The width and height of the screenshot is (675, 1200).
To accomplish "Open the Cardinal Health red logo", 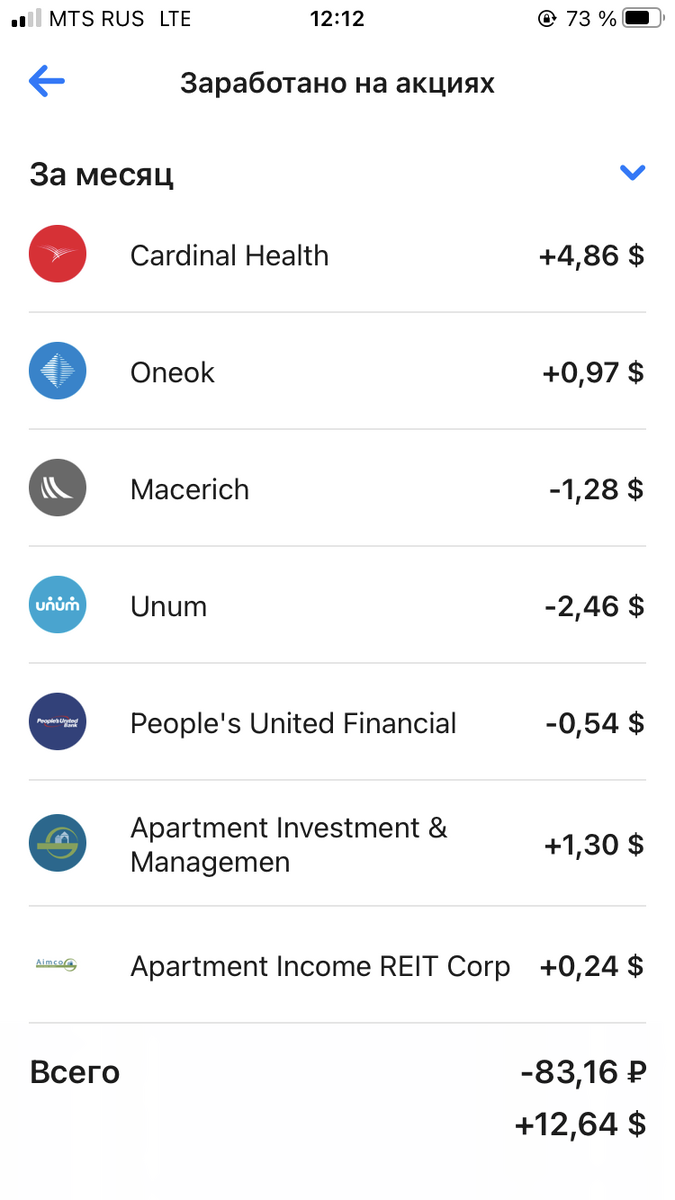I will point(58,254).
